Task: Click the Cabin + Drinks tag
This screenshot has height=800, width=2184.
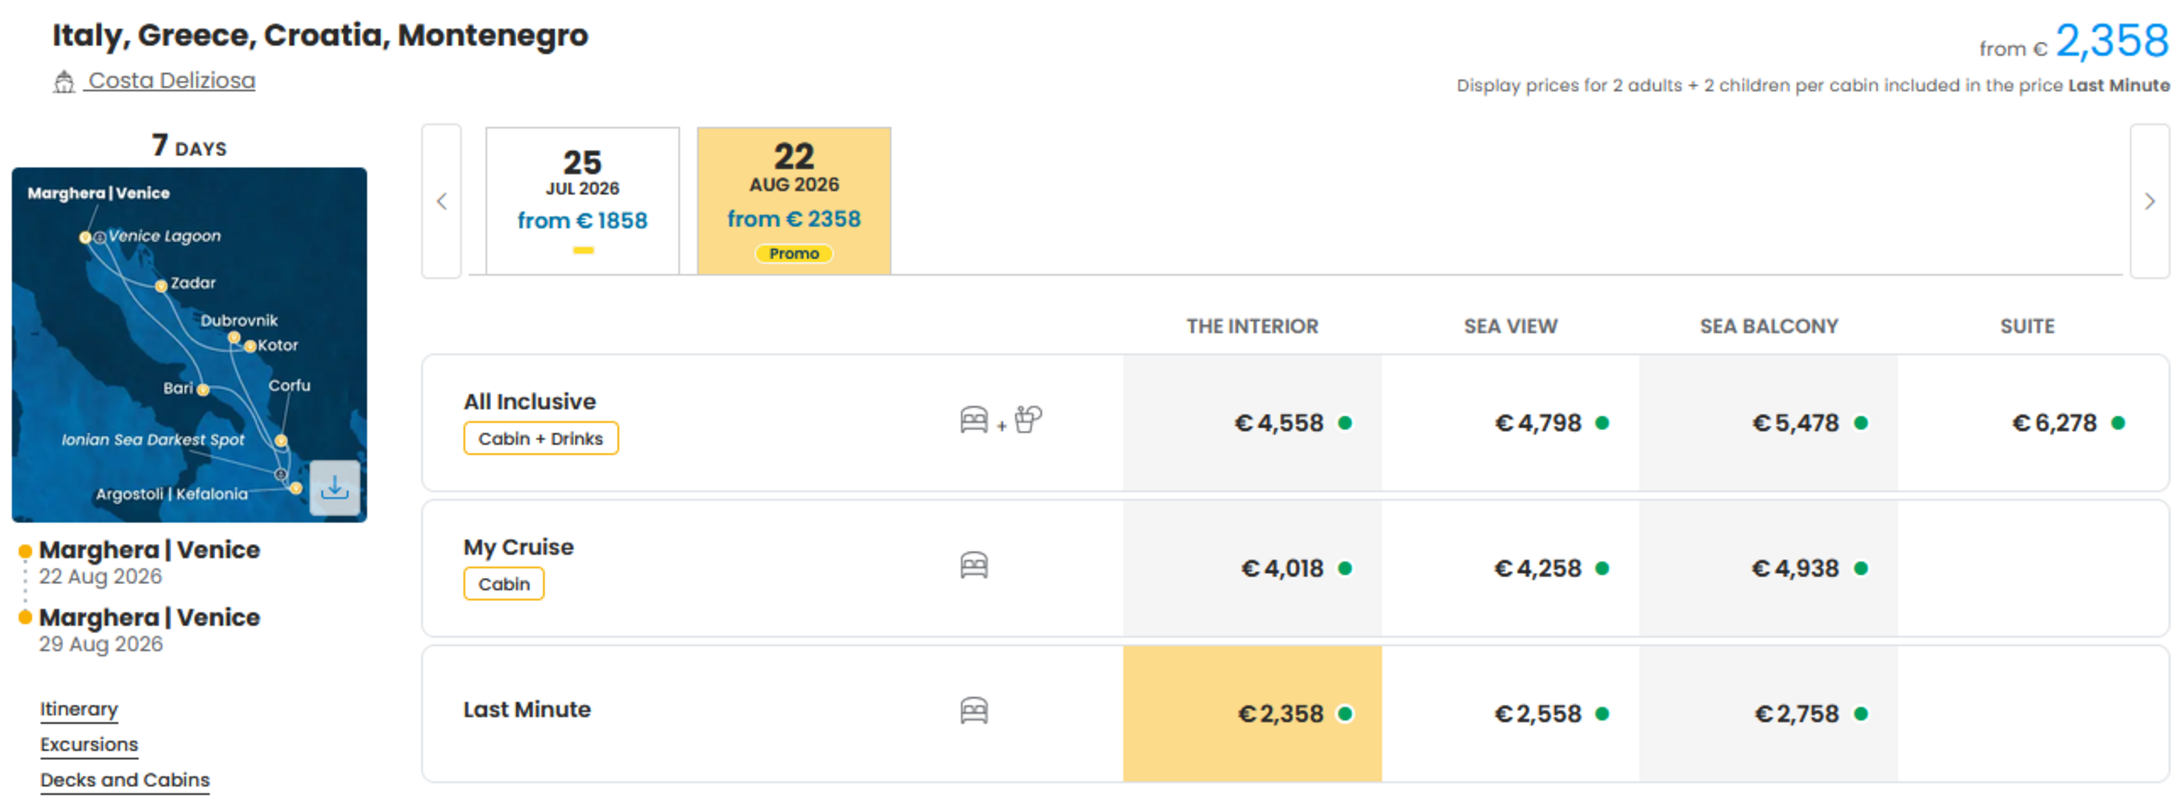Action: pos(541,438)
